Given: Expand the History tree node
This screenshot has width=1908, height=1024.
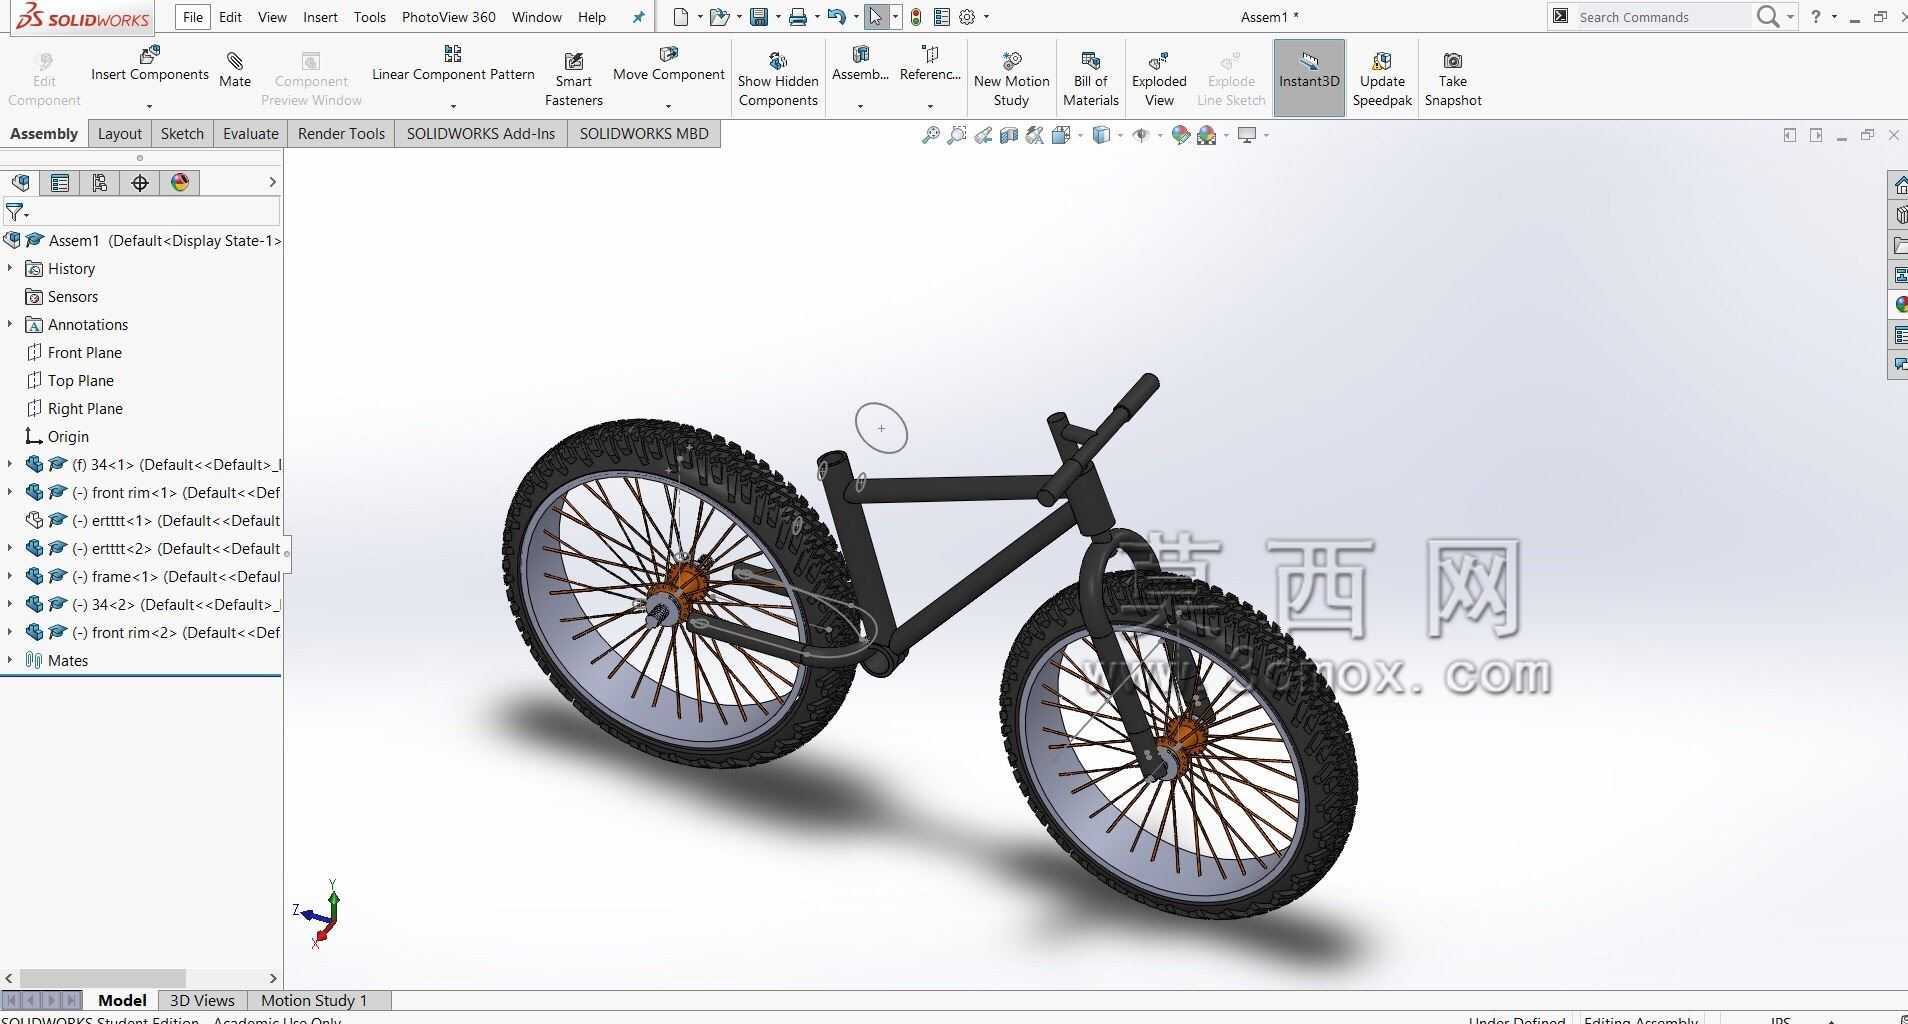Looking at the screenshot, I should pos(10,268).
